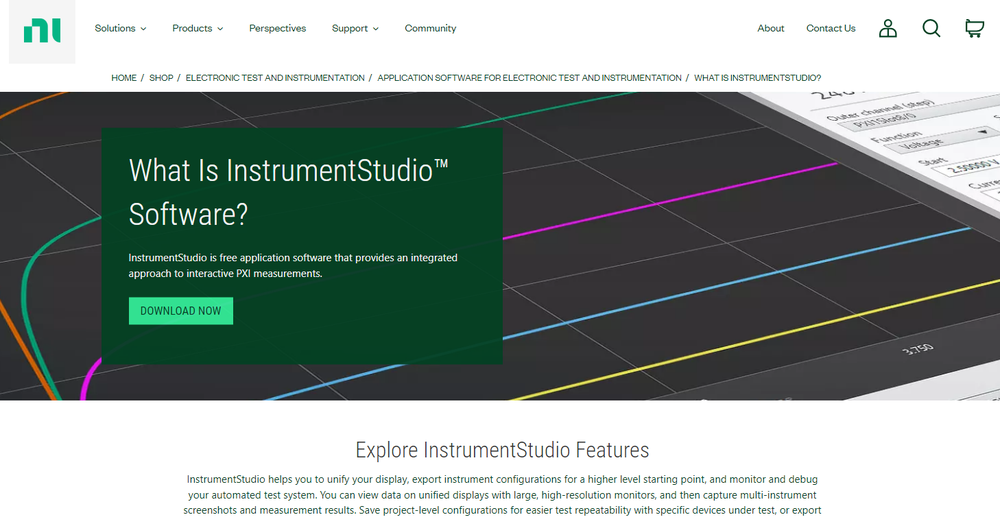
Task: Click the "Explore InstrumentStudio Features" heading
Action: [502, 450]
